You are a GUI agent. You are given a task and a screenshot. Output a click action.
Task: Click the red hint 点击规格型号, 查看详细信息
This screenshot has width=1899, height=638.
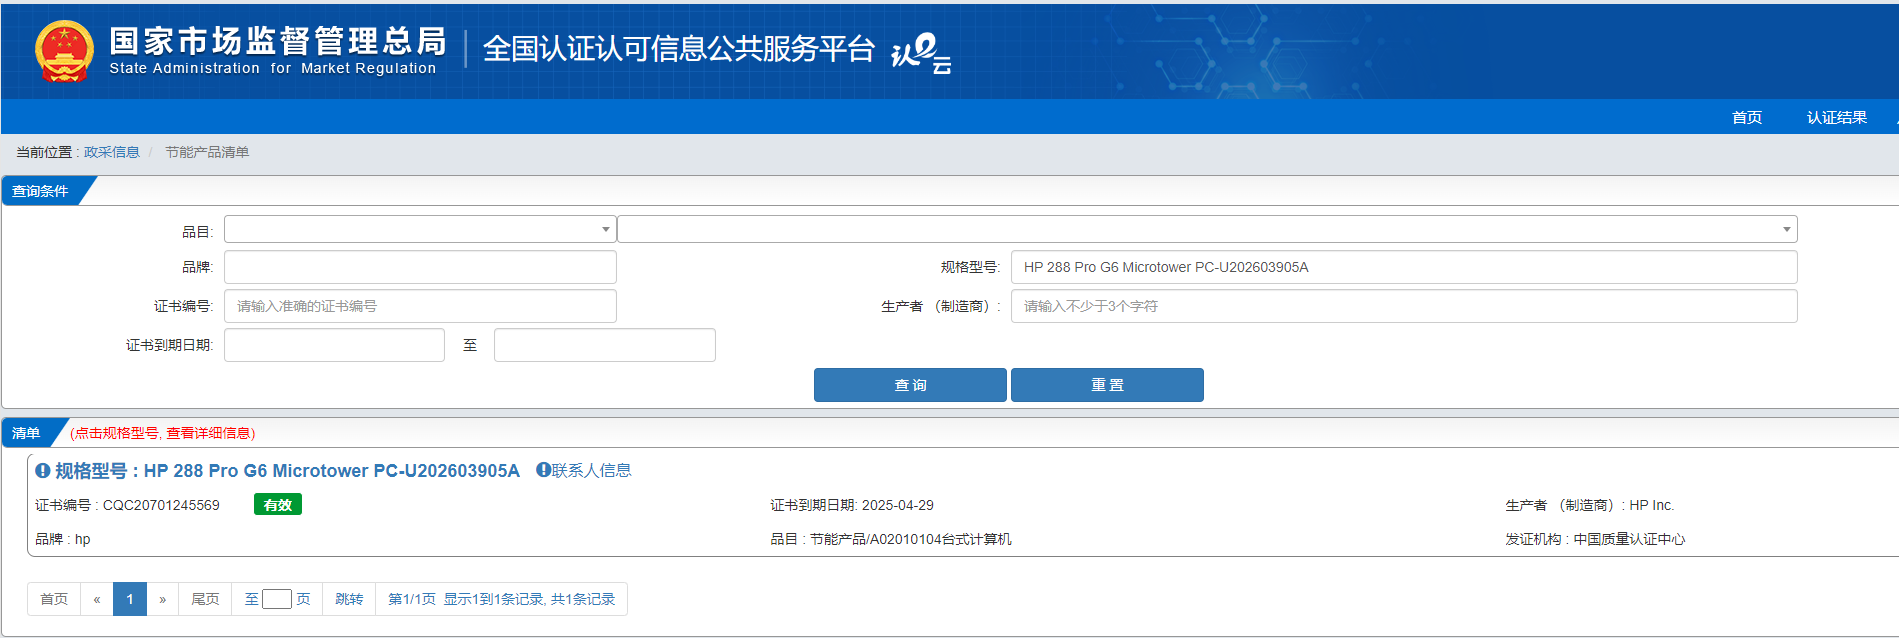[x=163, y=433]
